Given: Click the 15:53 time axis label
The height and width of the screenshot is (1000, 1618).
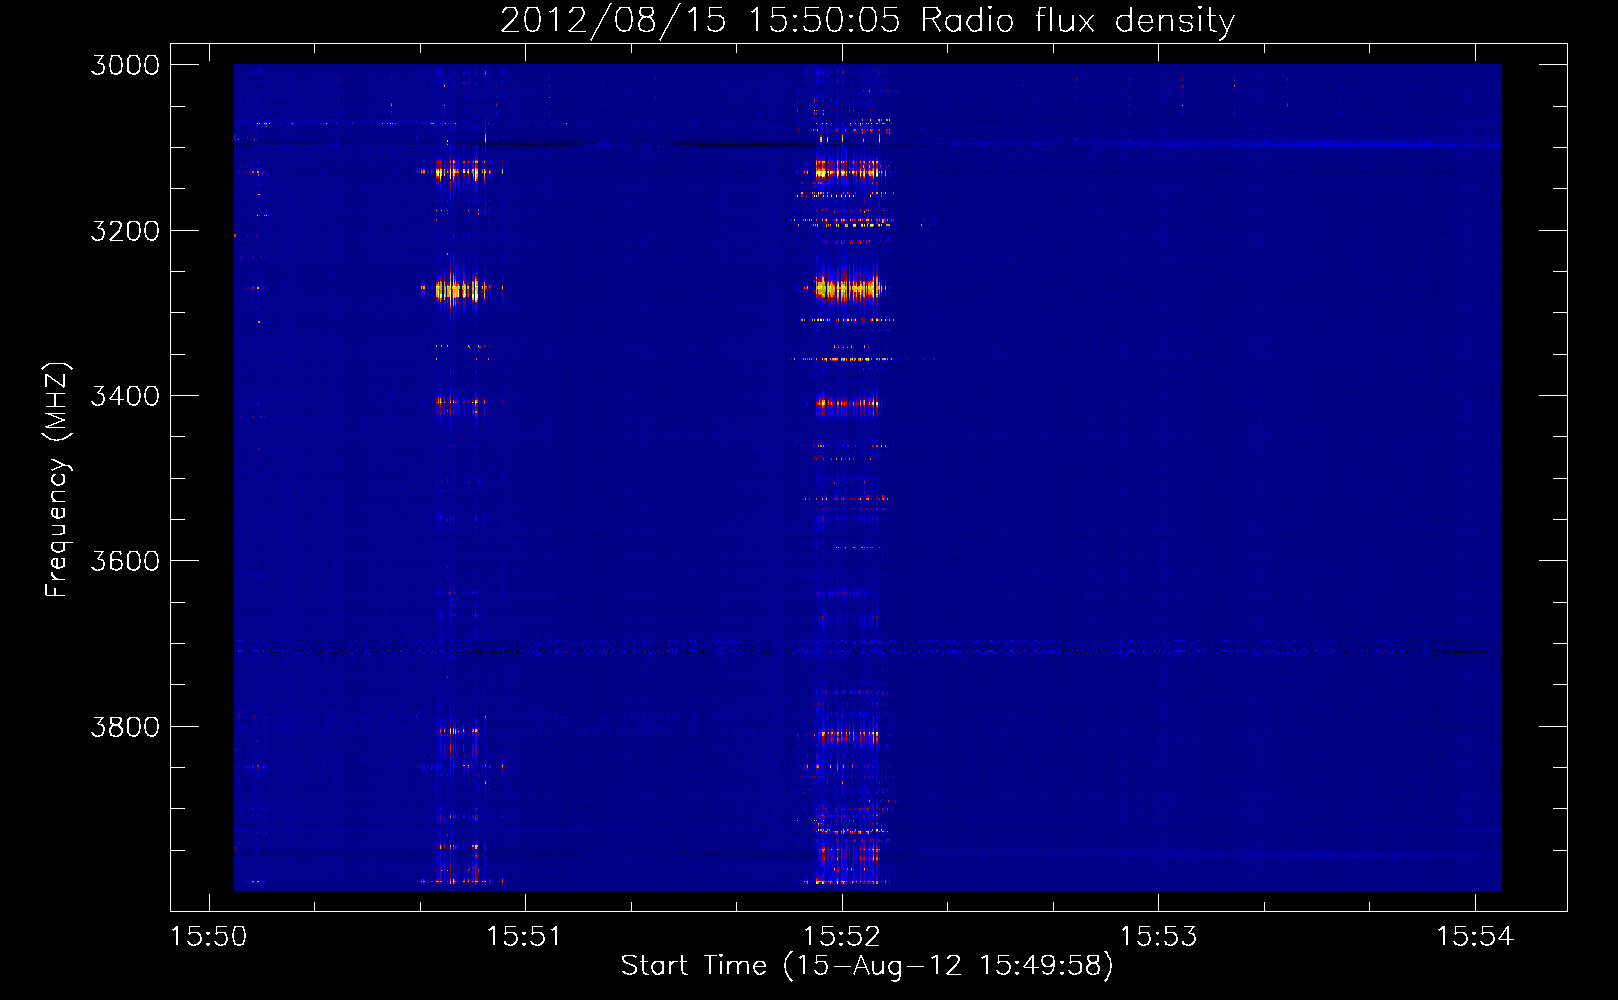Looking at the screenshot, I should pos(1158,937).
